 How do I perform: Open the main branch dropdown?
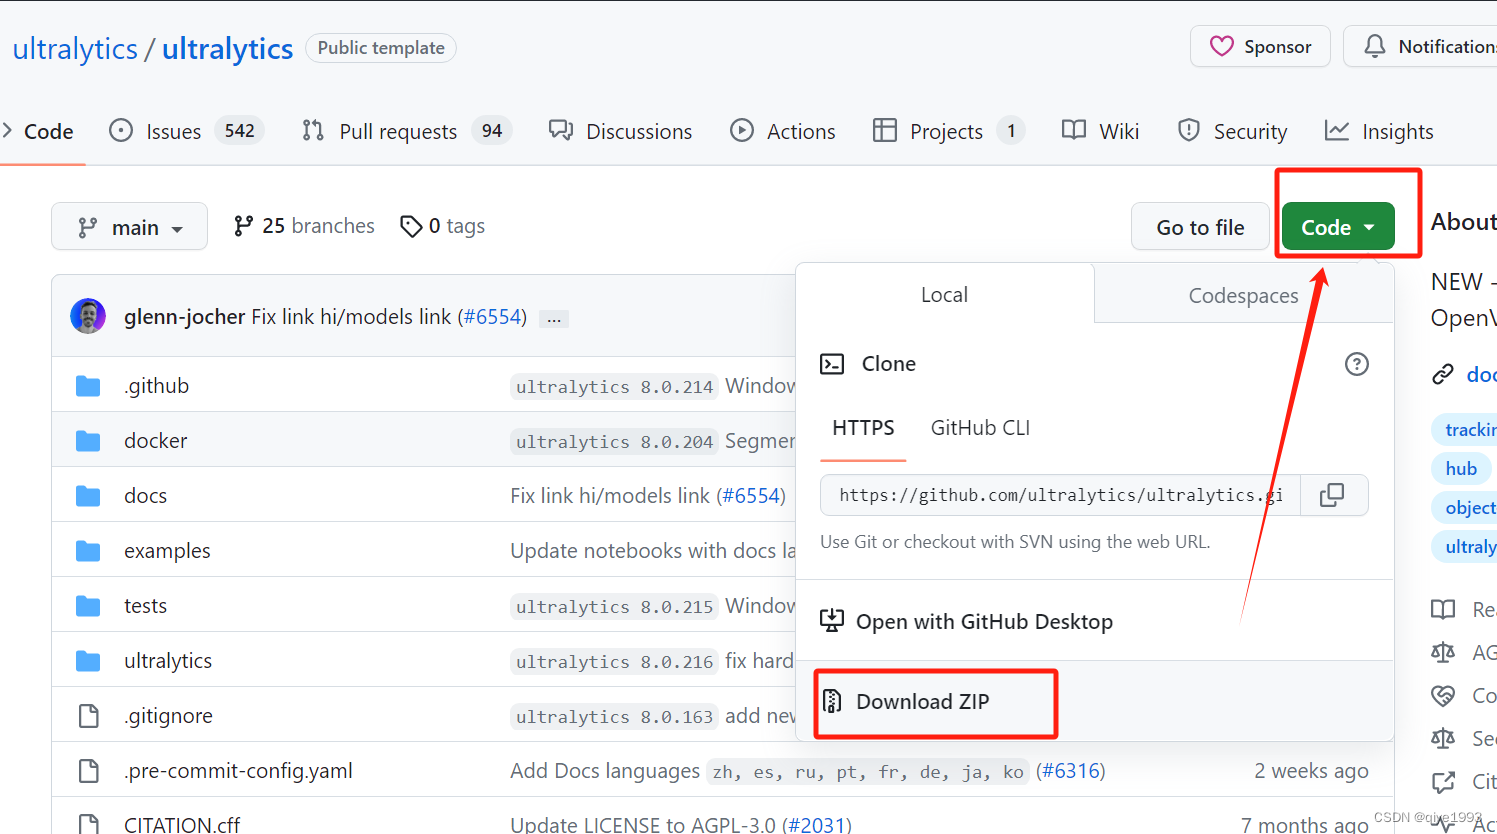pos(130,226)
